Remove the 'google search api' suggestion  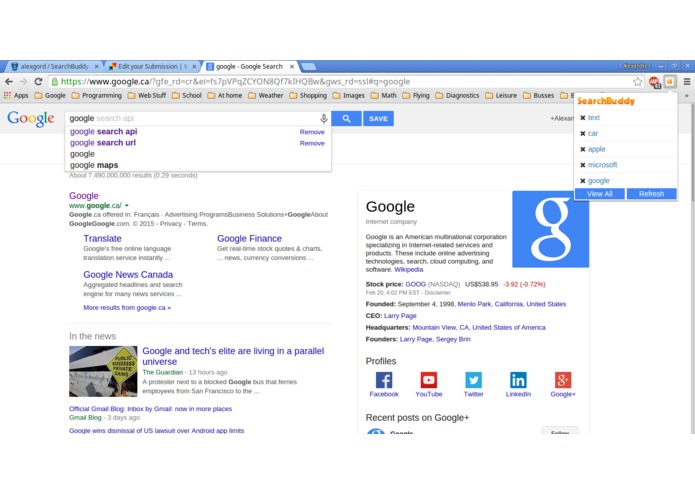pyautogui.click(x=312, y=132)
